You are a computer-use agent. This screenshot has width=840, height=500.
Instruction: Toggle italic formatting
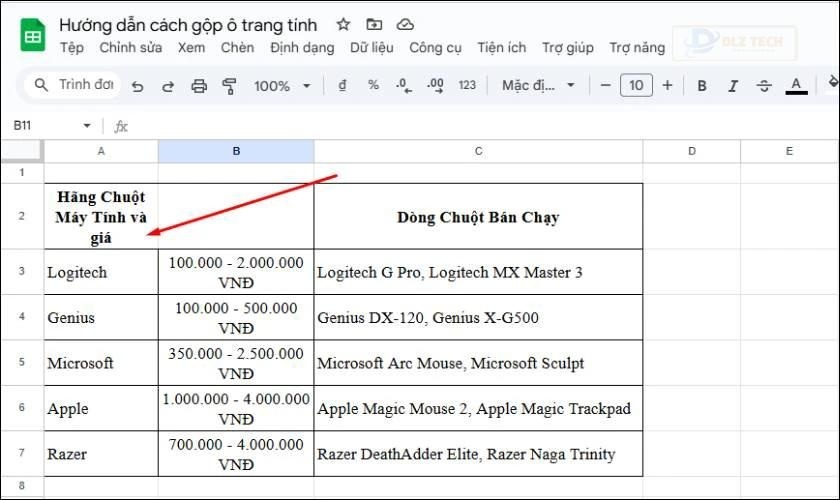click(x=733, y=86)
